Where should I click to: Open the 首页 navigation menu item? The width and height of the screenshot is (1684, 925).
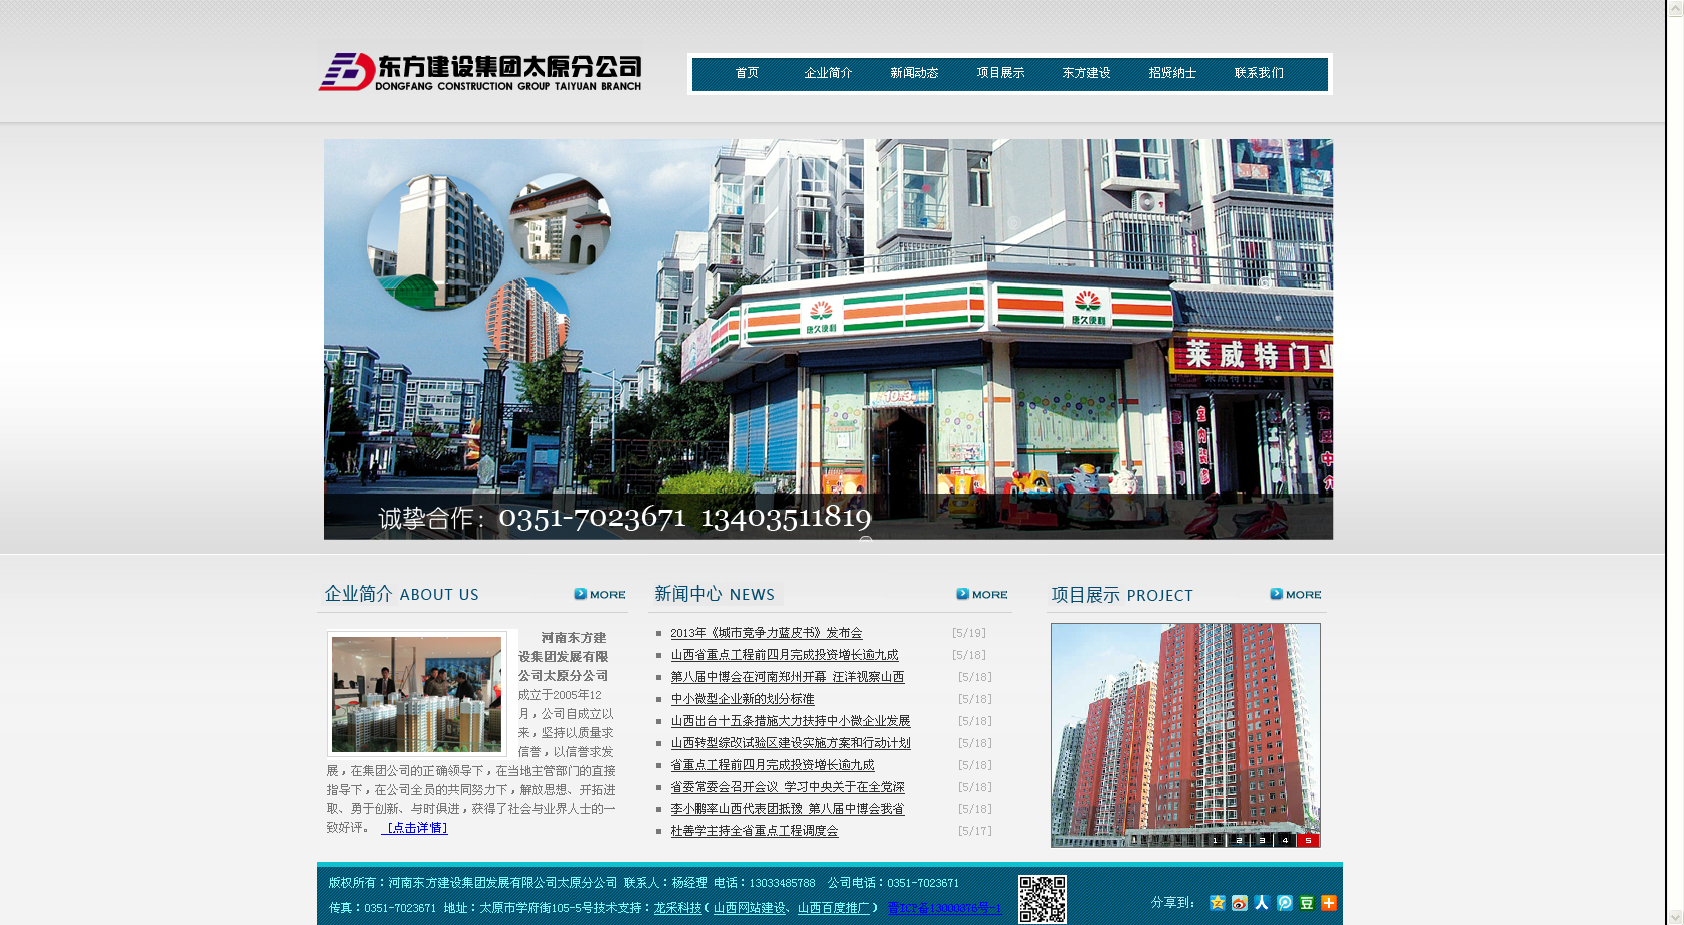pyautogui.click(x=747, y=73)
